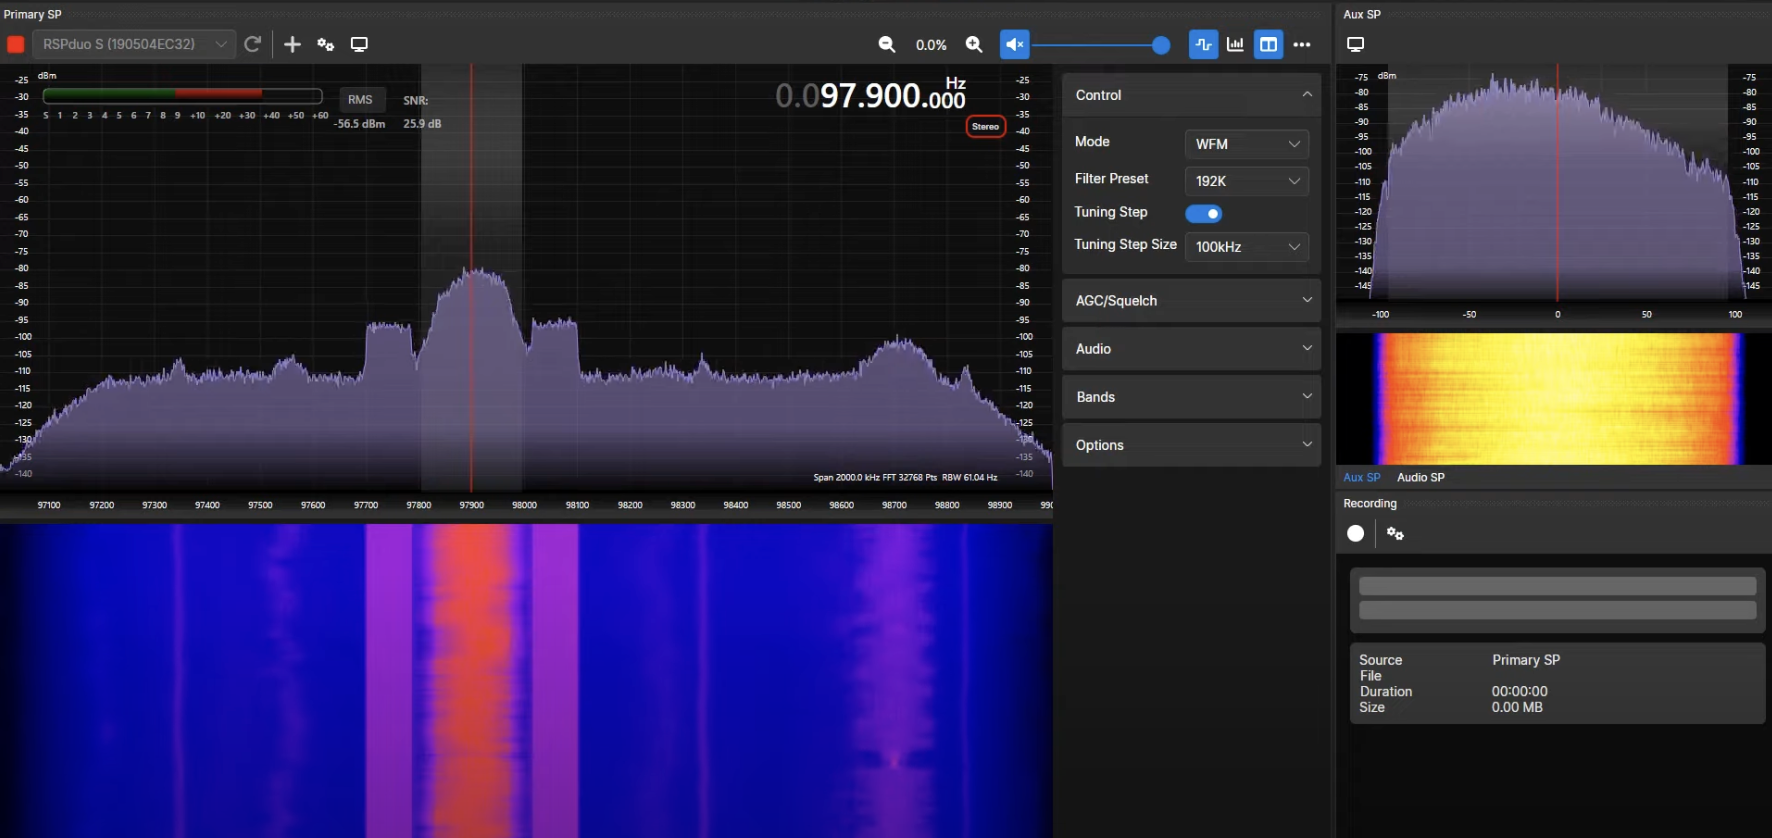Start recording with the white circle
The width and height of the screenshot is (1772, 838).
click(x=1355, y=533)
